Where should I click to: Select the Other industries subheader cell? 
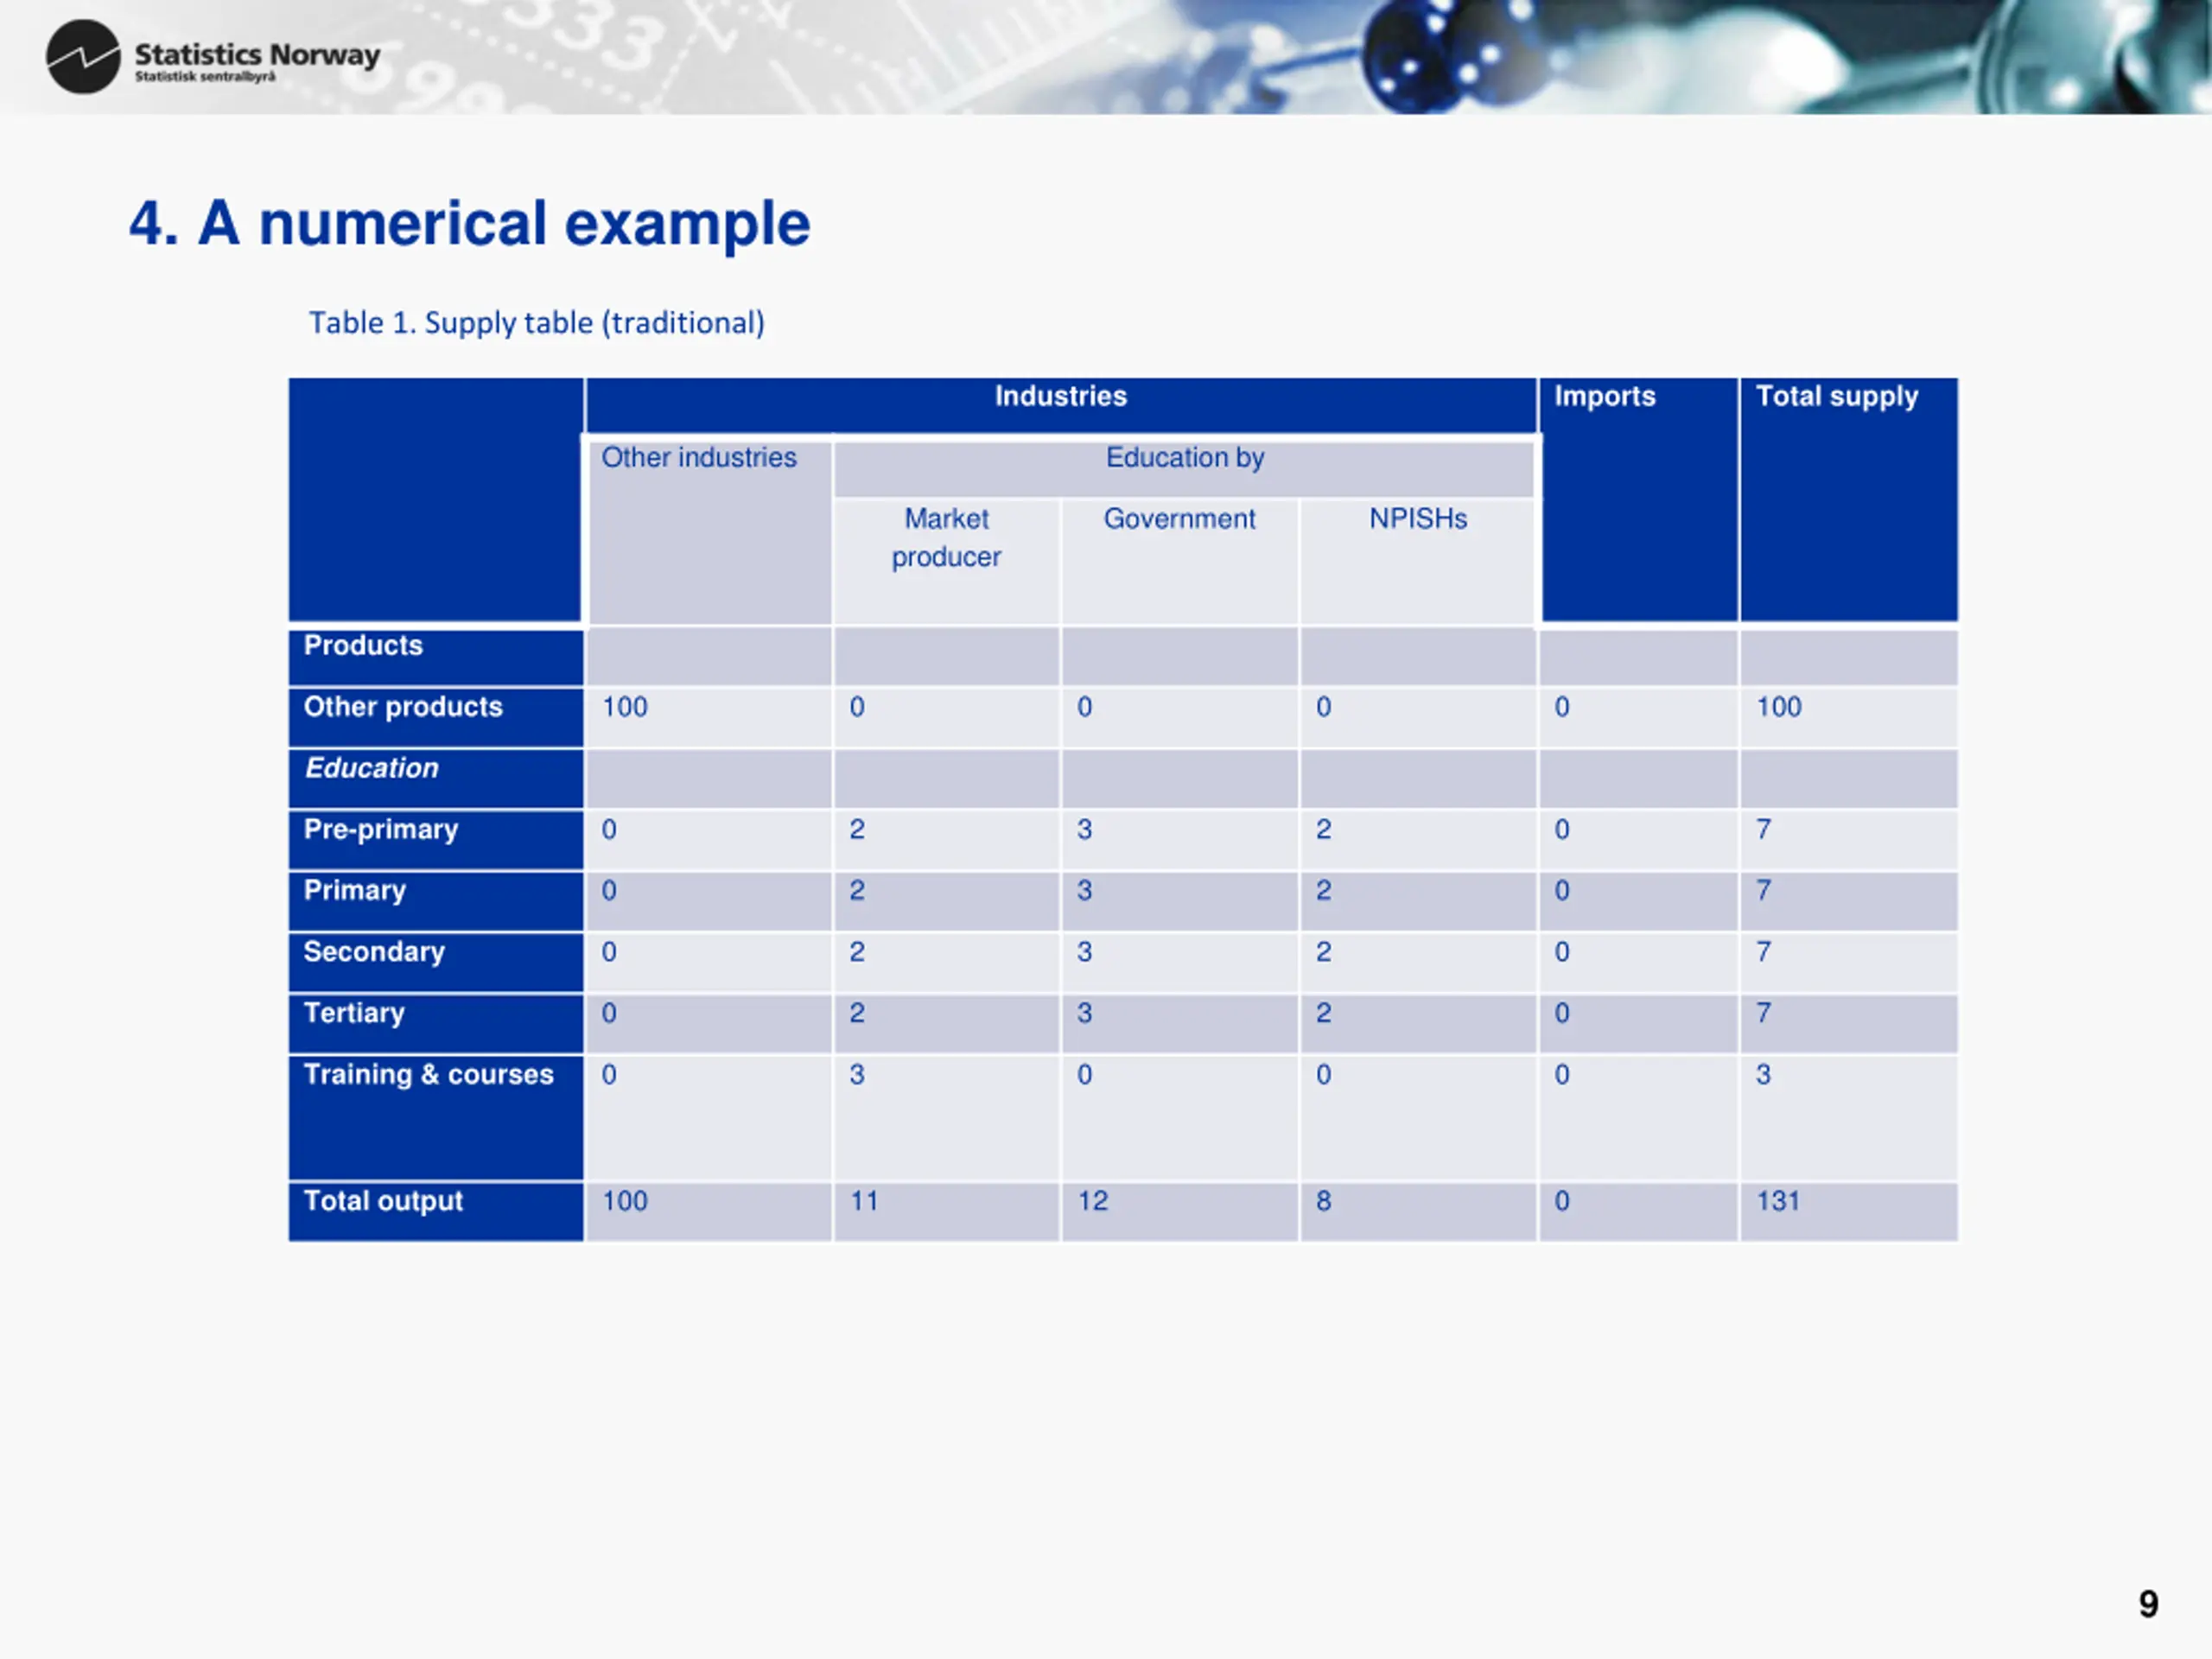[x=709, y=531]
